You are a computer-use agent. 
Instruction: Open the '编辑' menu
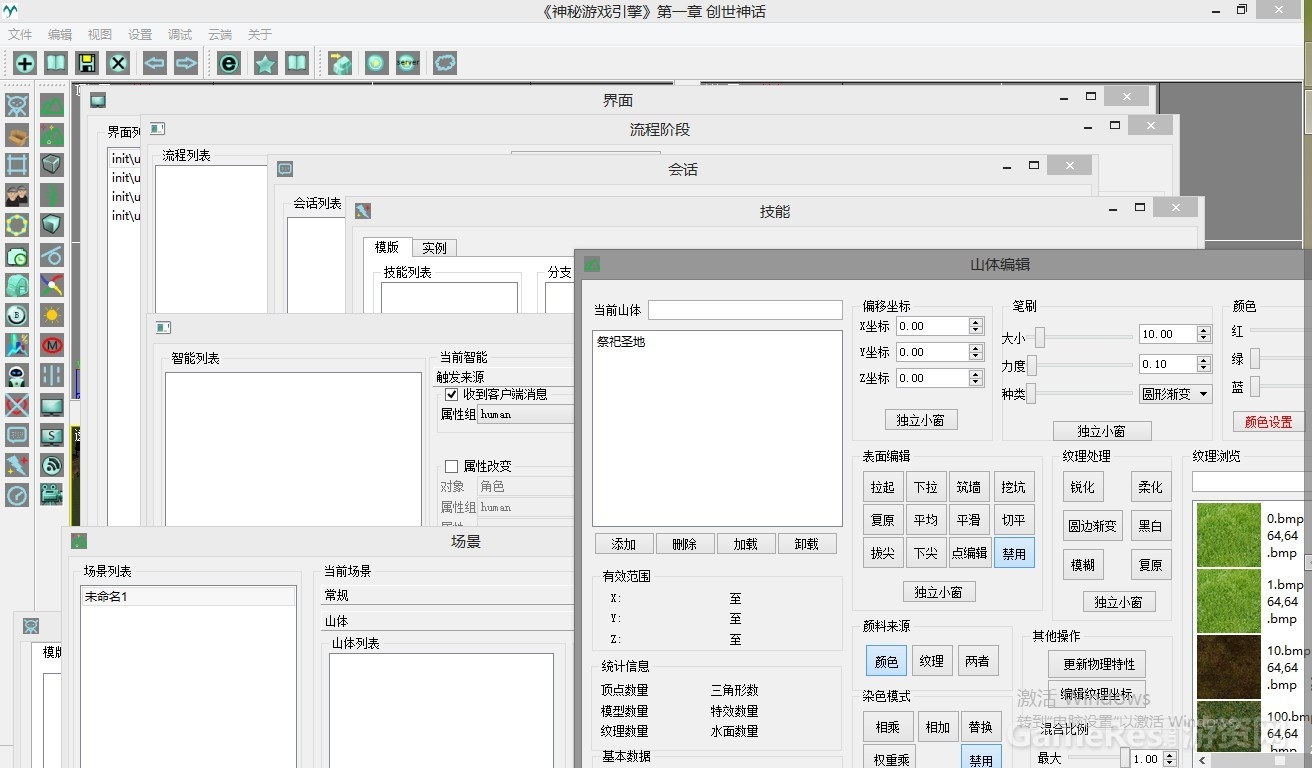tap(60, 34)
